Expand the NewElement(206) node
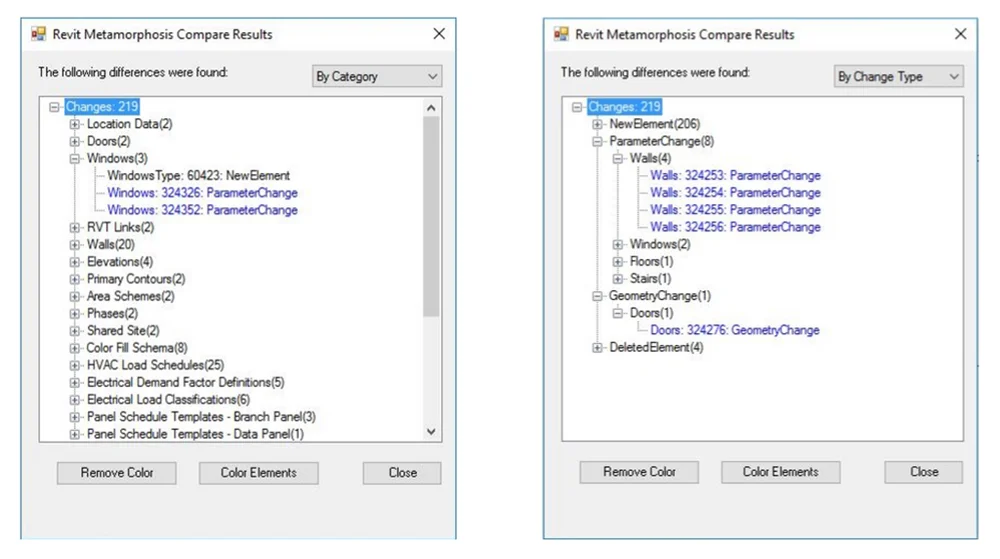This screenshot has height=559, width=1000. coord(597,124)
